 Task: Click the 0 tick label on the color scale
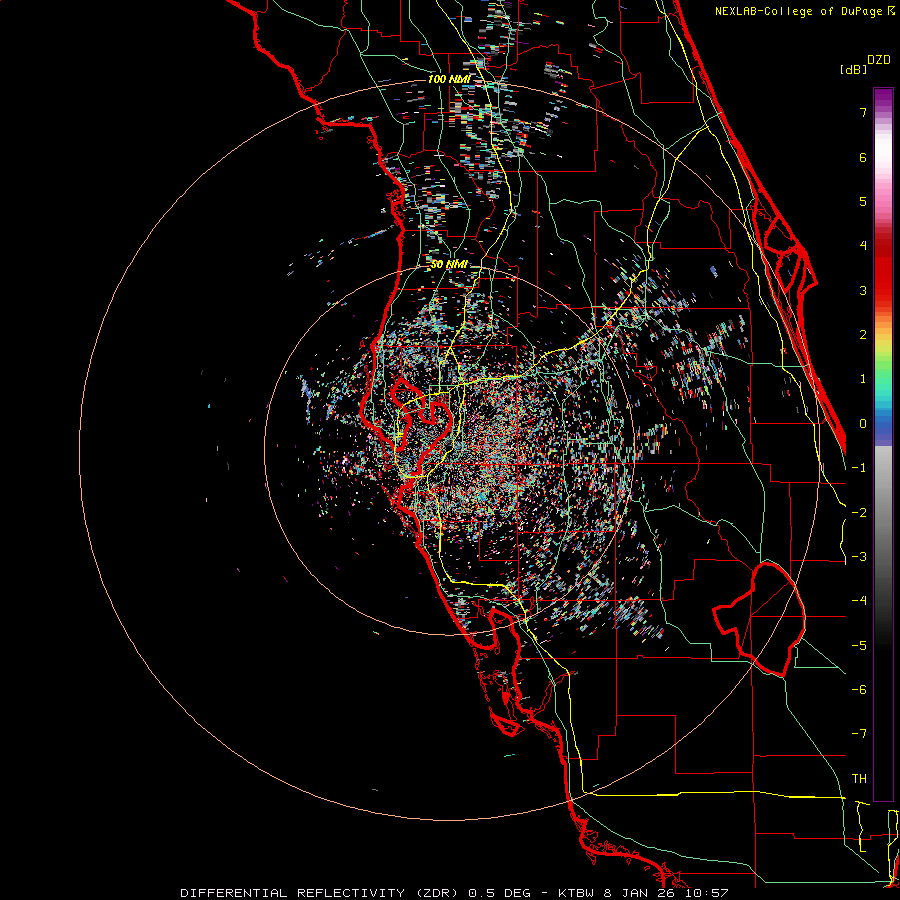(863, 424)
